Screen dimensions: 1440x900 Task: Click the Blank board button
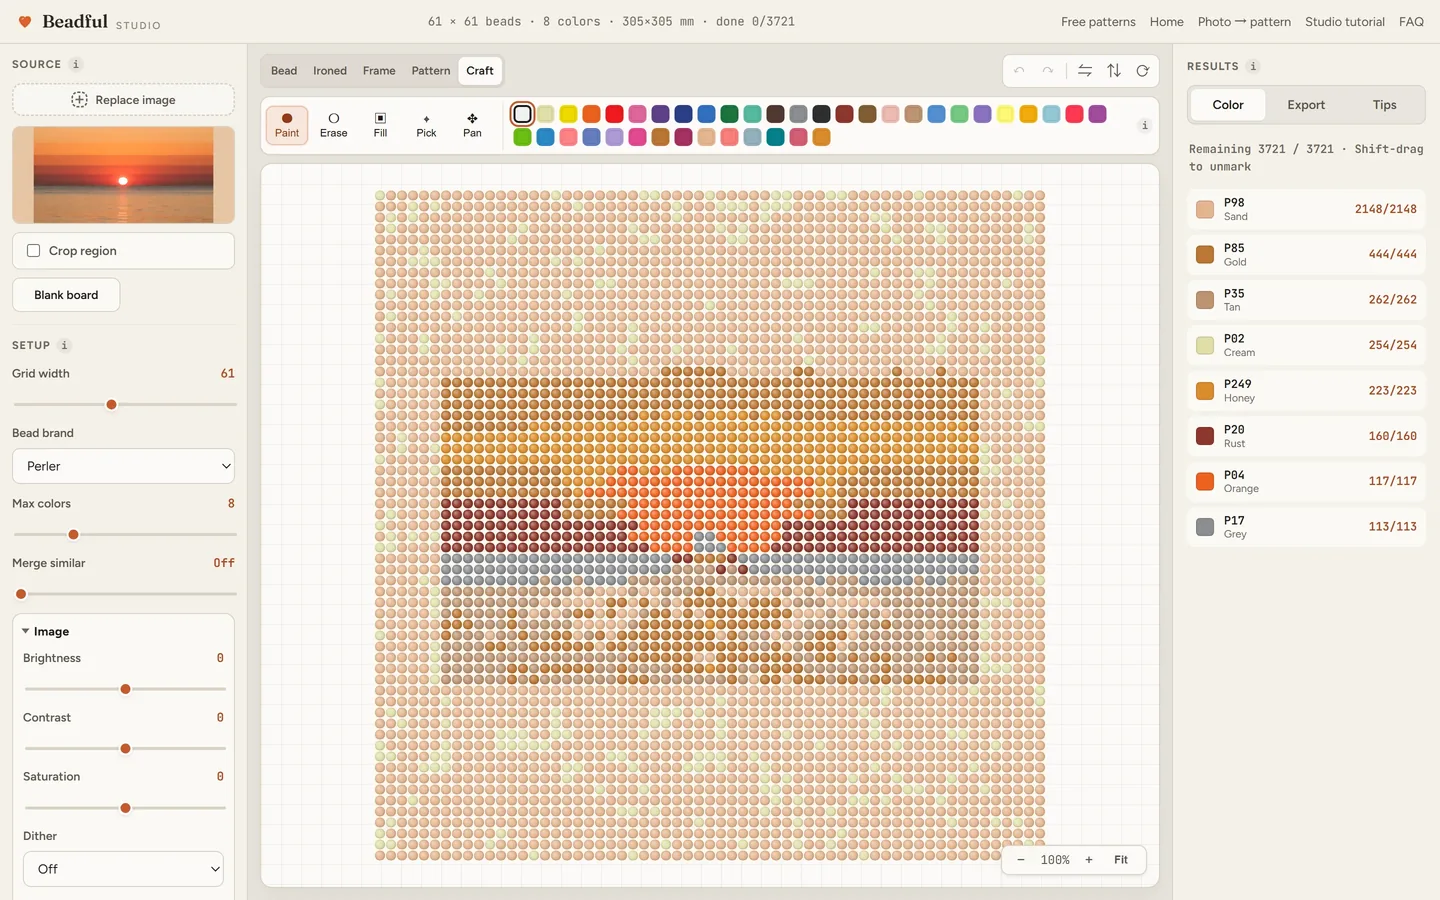pos(66,295)
